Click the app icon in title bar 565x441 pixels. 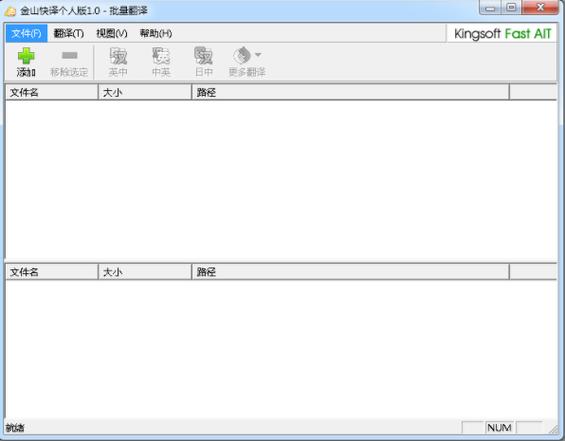click(10, 11)
